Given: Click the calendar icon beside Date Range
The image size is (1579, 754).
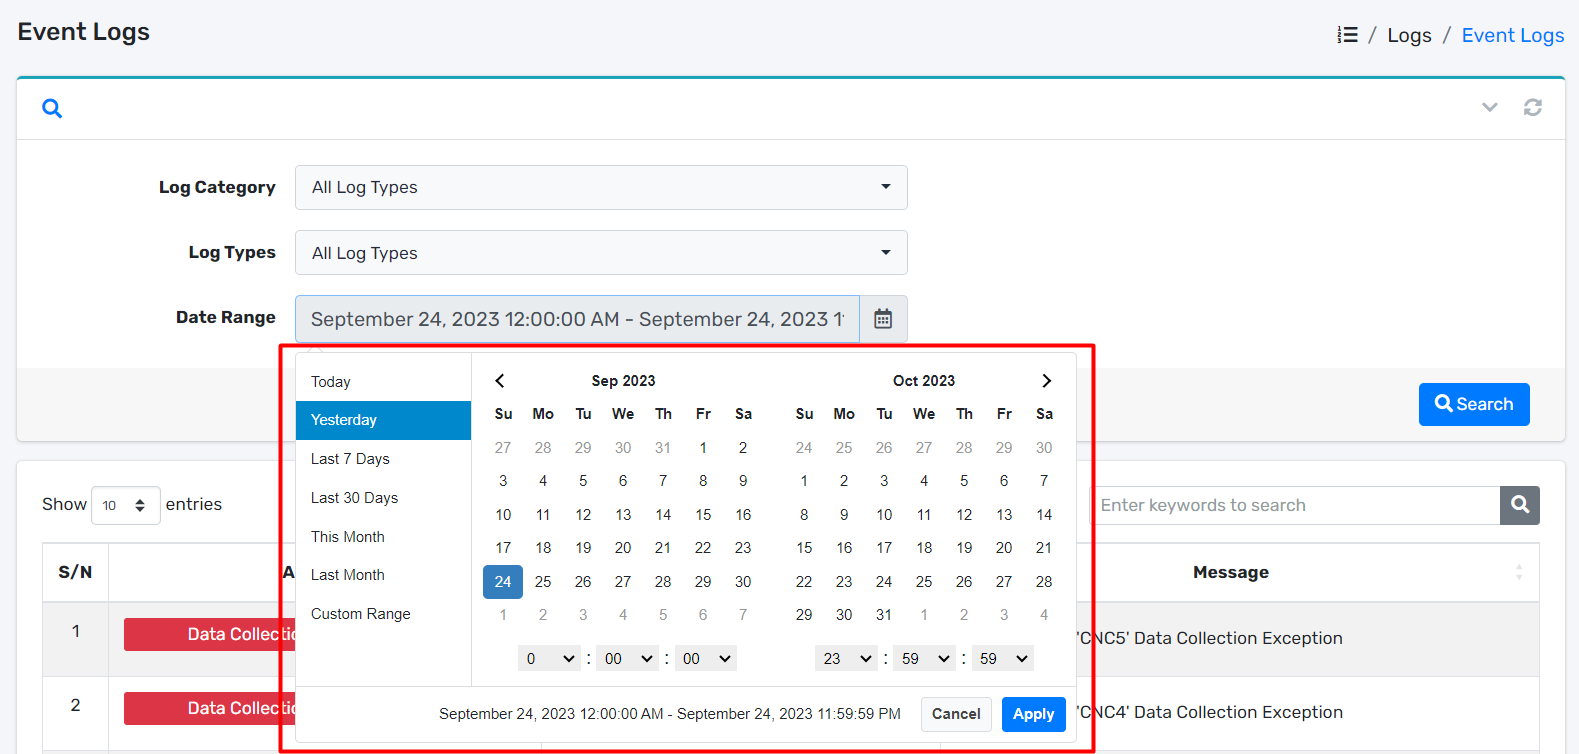Looking at the screenshot, I should 883,319.
